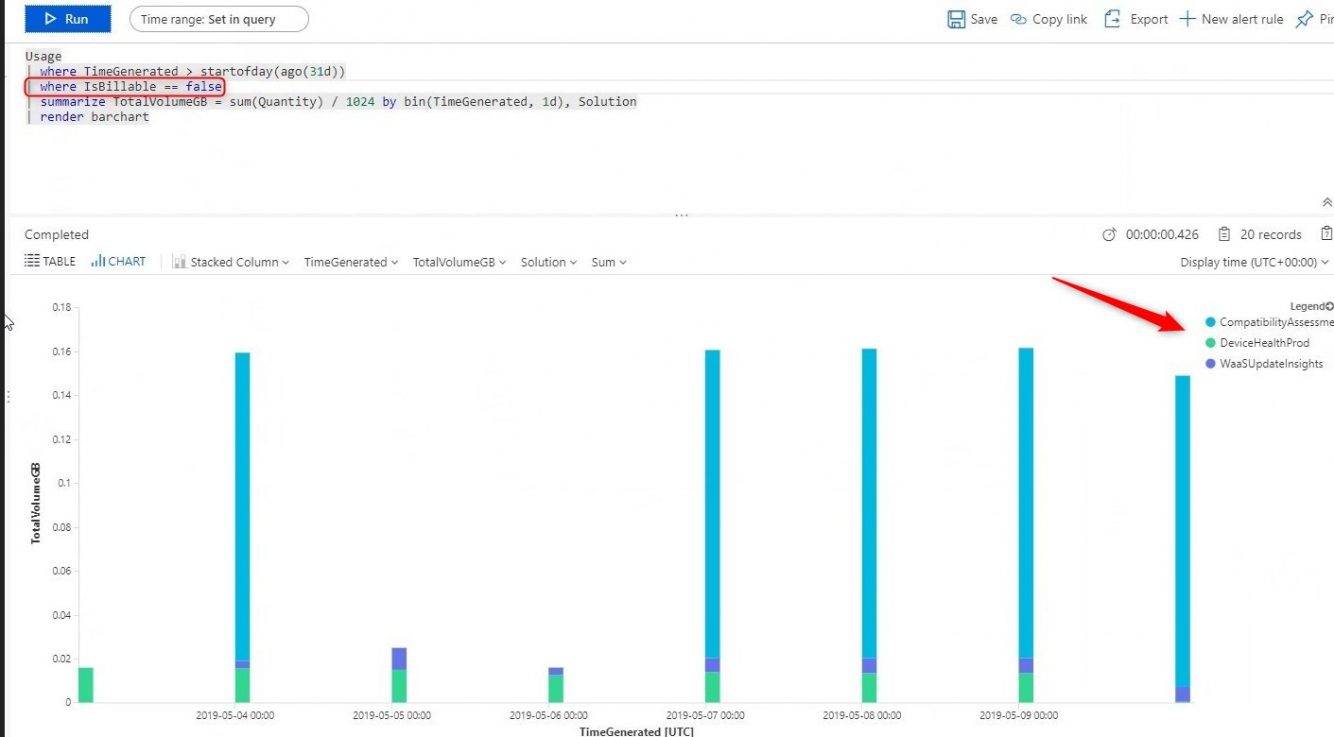Toggle the WaaSUpdateInsights legend series

(x=1263, y=363)
